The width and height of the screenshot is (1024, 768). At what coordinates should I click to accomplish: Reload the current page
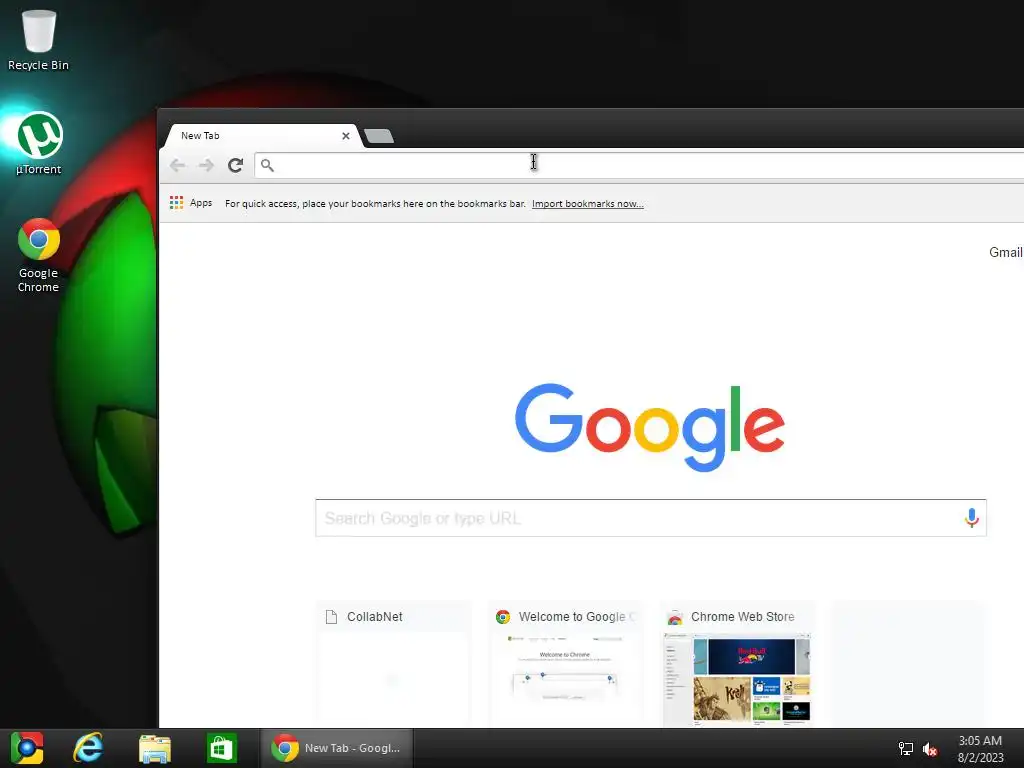[x=236, y=165]
